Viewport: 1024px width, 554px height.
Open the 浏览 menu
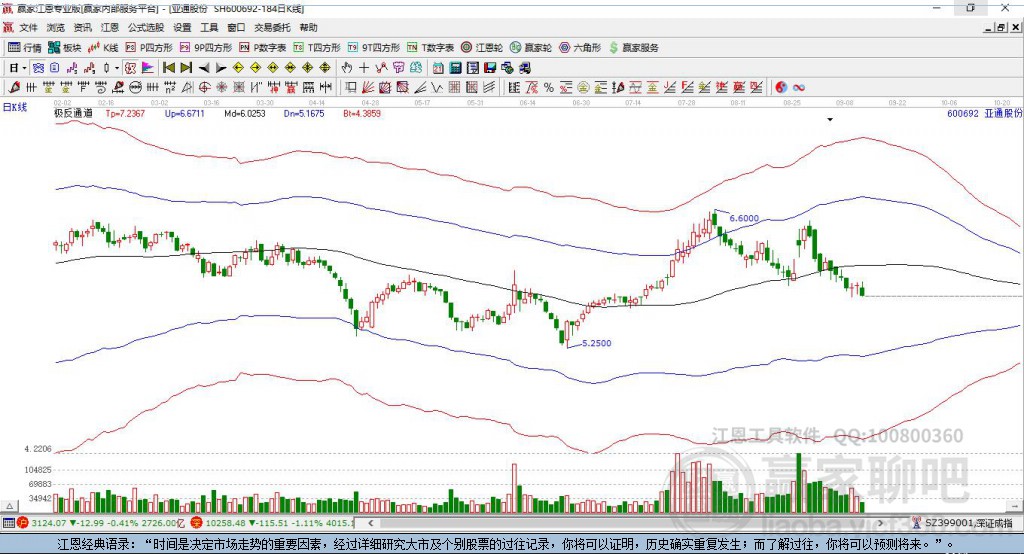coord(56,27)
